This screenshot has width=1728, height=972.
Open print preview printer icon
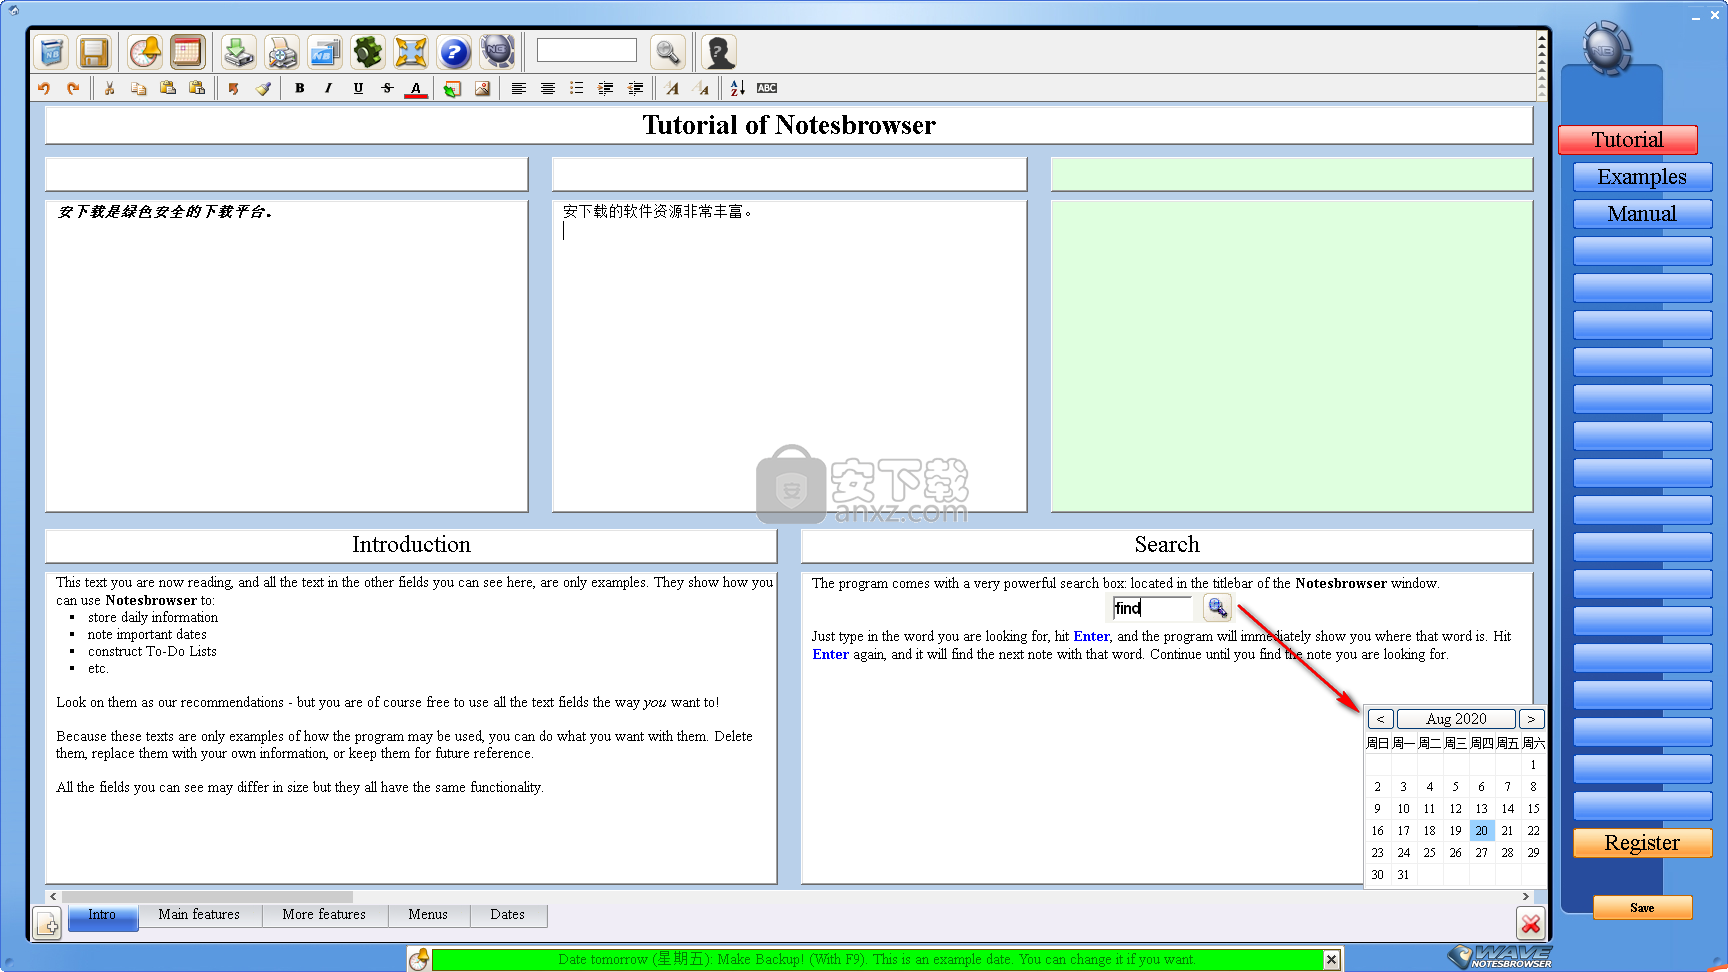click(282, 52)
